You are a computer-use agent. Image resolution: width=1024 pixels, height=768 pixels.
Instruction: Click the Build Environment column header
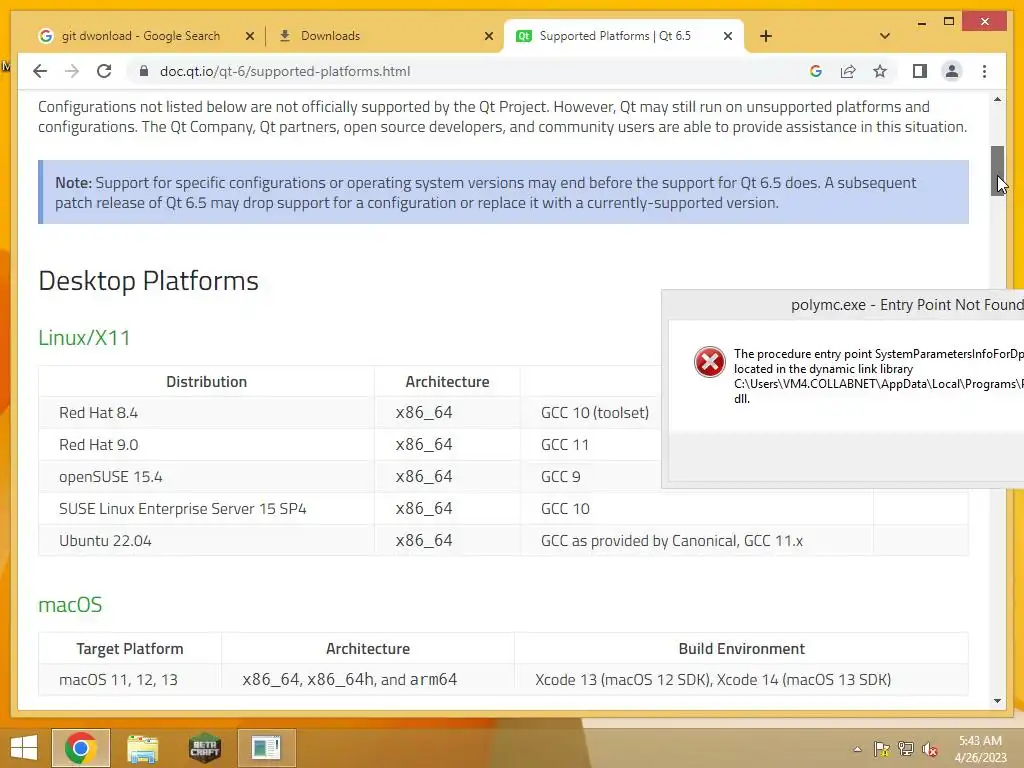click(741, 648)
